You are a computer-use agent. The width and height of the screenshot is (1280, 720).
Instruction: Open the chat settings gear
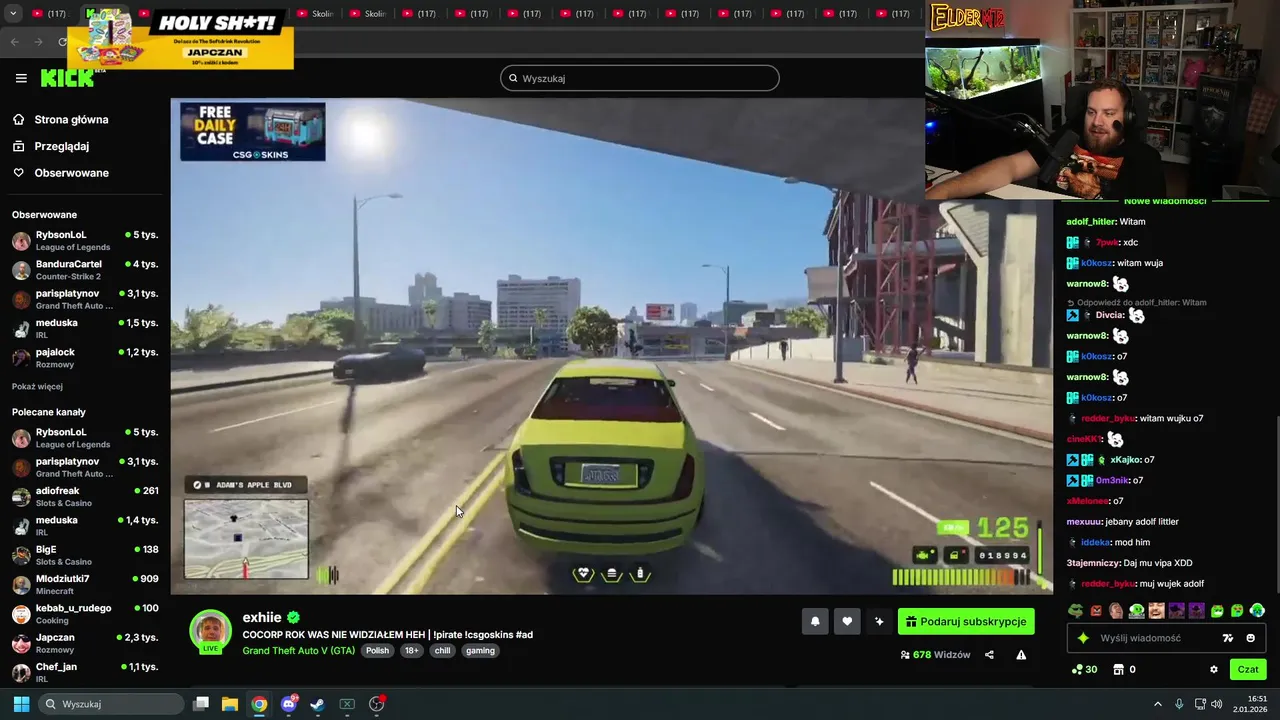(x=1214, y=670)
